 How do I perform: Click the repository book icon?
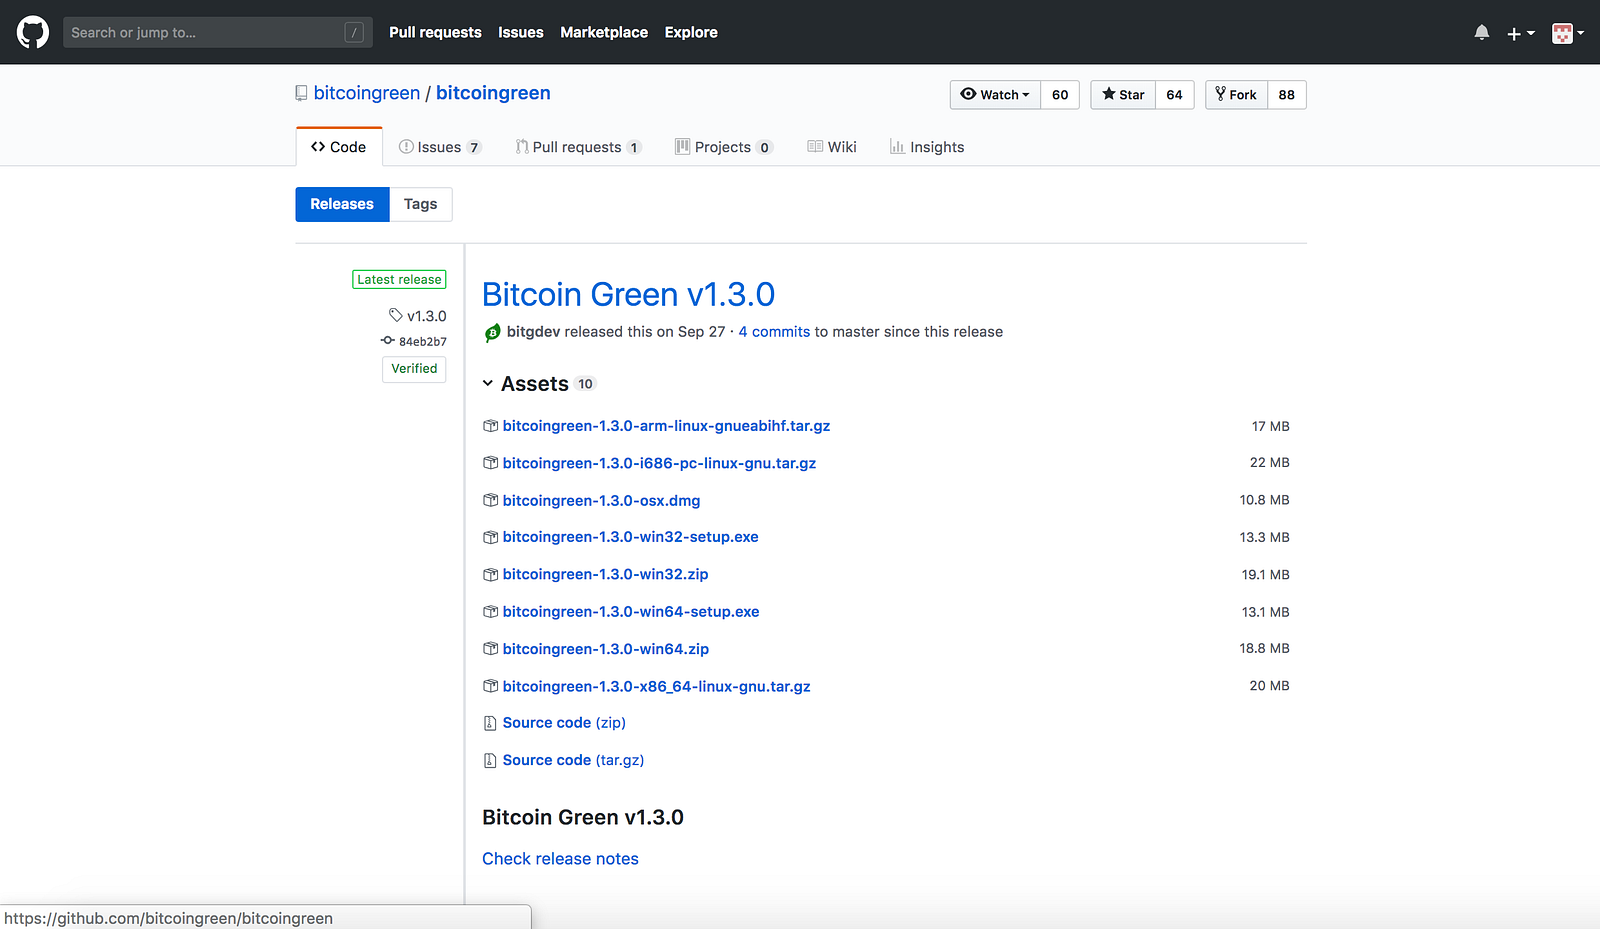pos(301,93)
